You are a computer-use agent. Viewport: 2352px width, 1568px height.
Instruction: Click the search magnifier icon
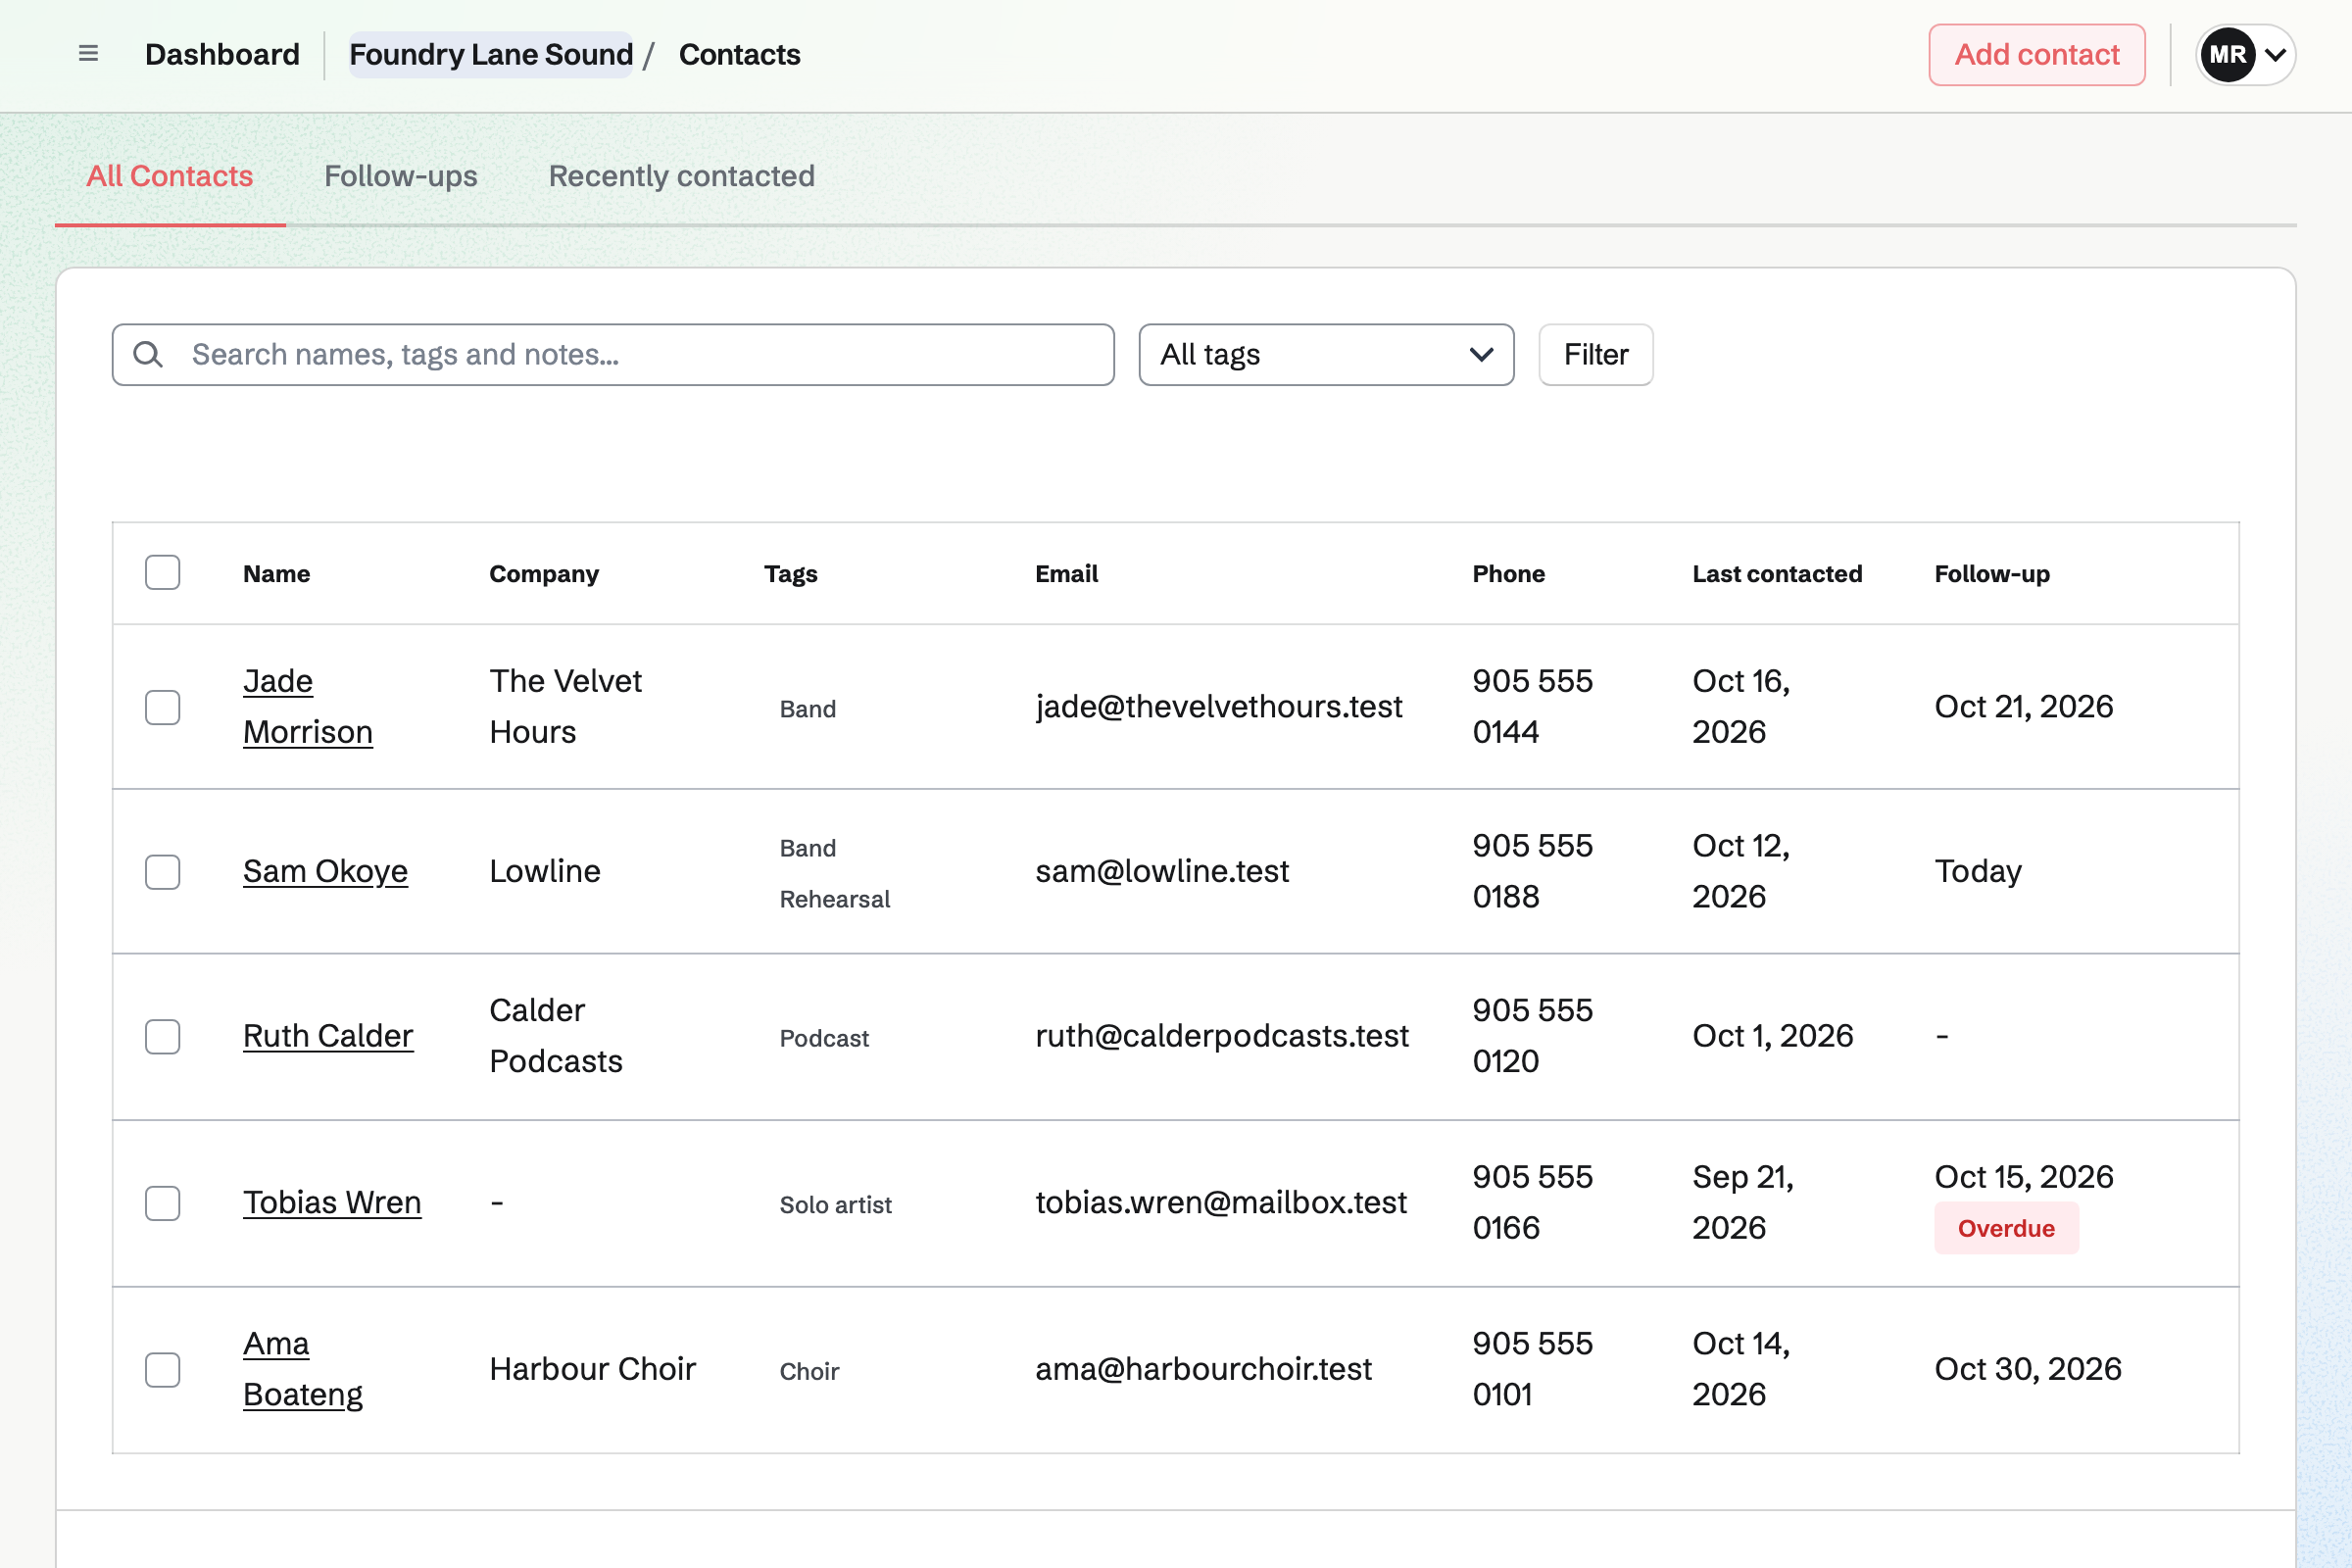pos(148,354)
